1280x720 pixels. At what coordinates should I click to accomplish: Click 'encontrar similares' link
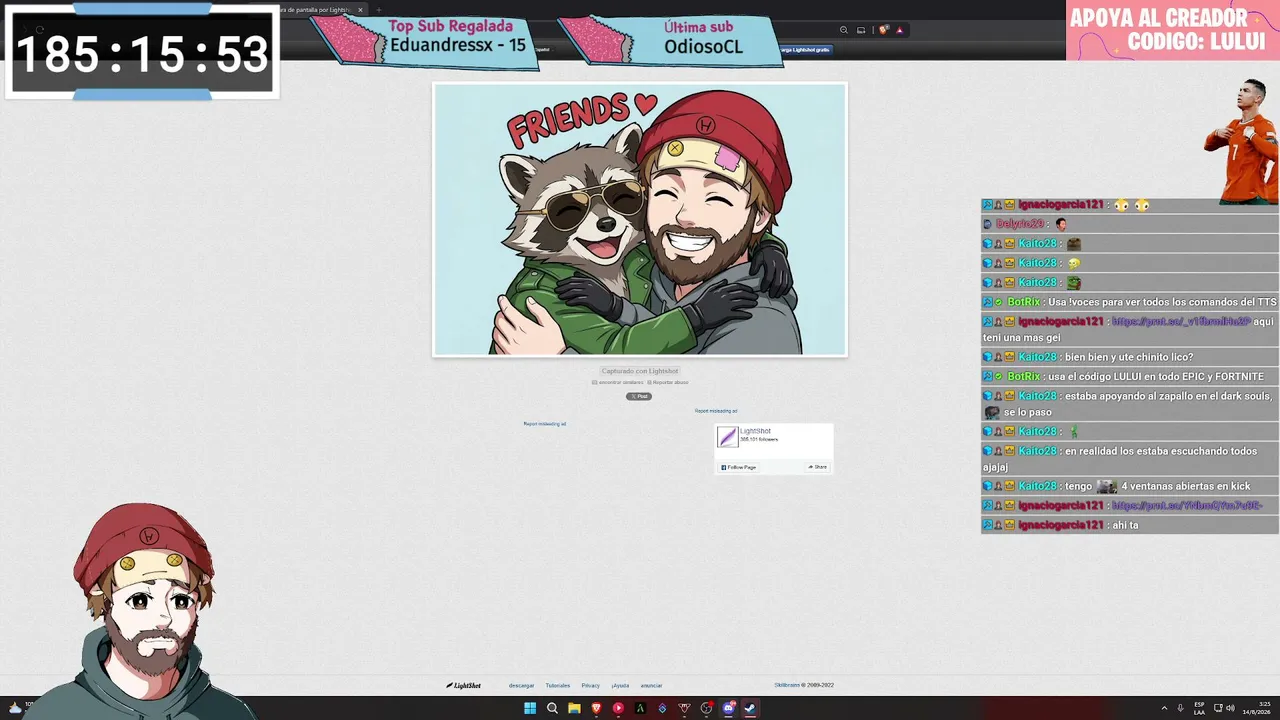coord(618,382)
